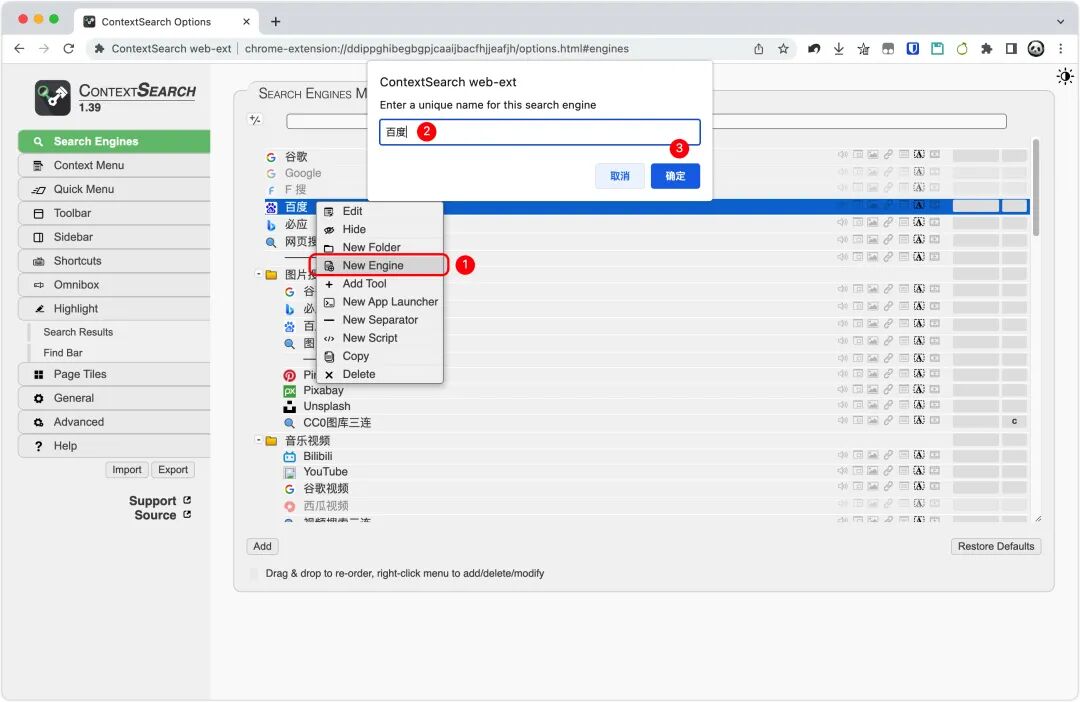
Task: Click the teal floppy-disk extension icon
Action: point(937,49)
